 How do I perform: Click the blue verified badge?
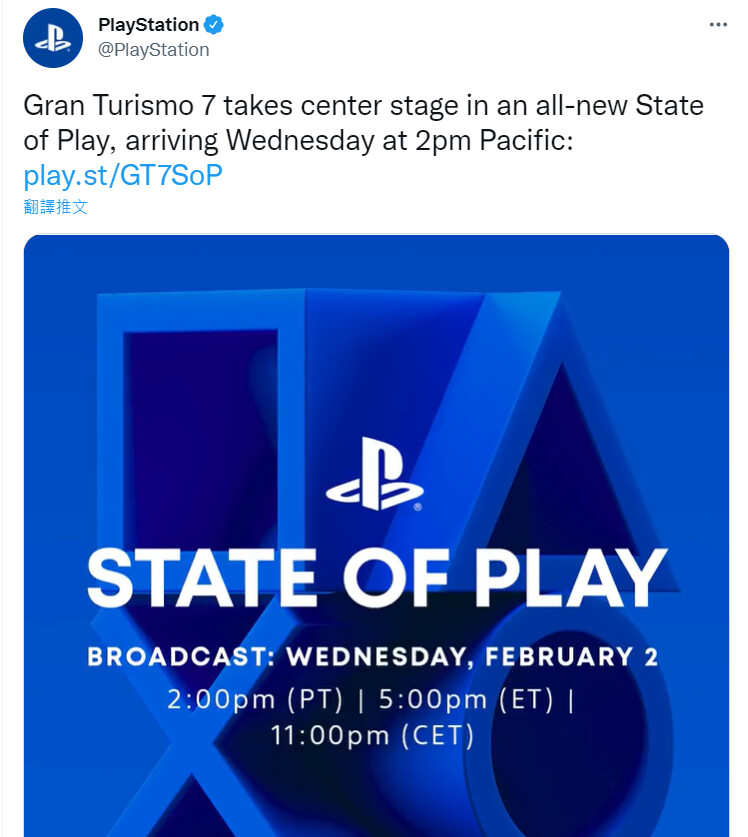point(215,25)
